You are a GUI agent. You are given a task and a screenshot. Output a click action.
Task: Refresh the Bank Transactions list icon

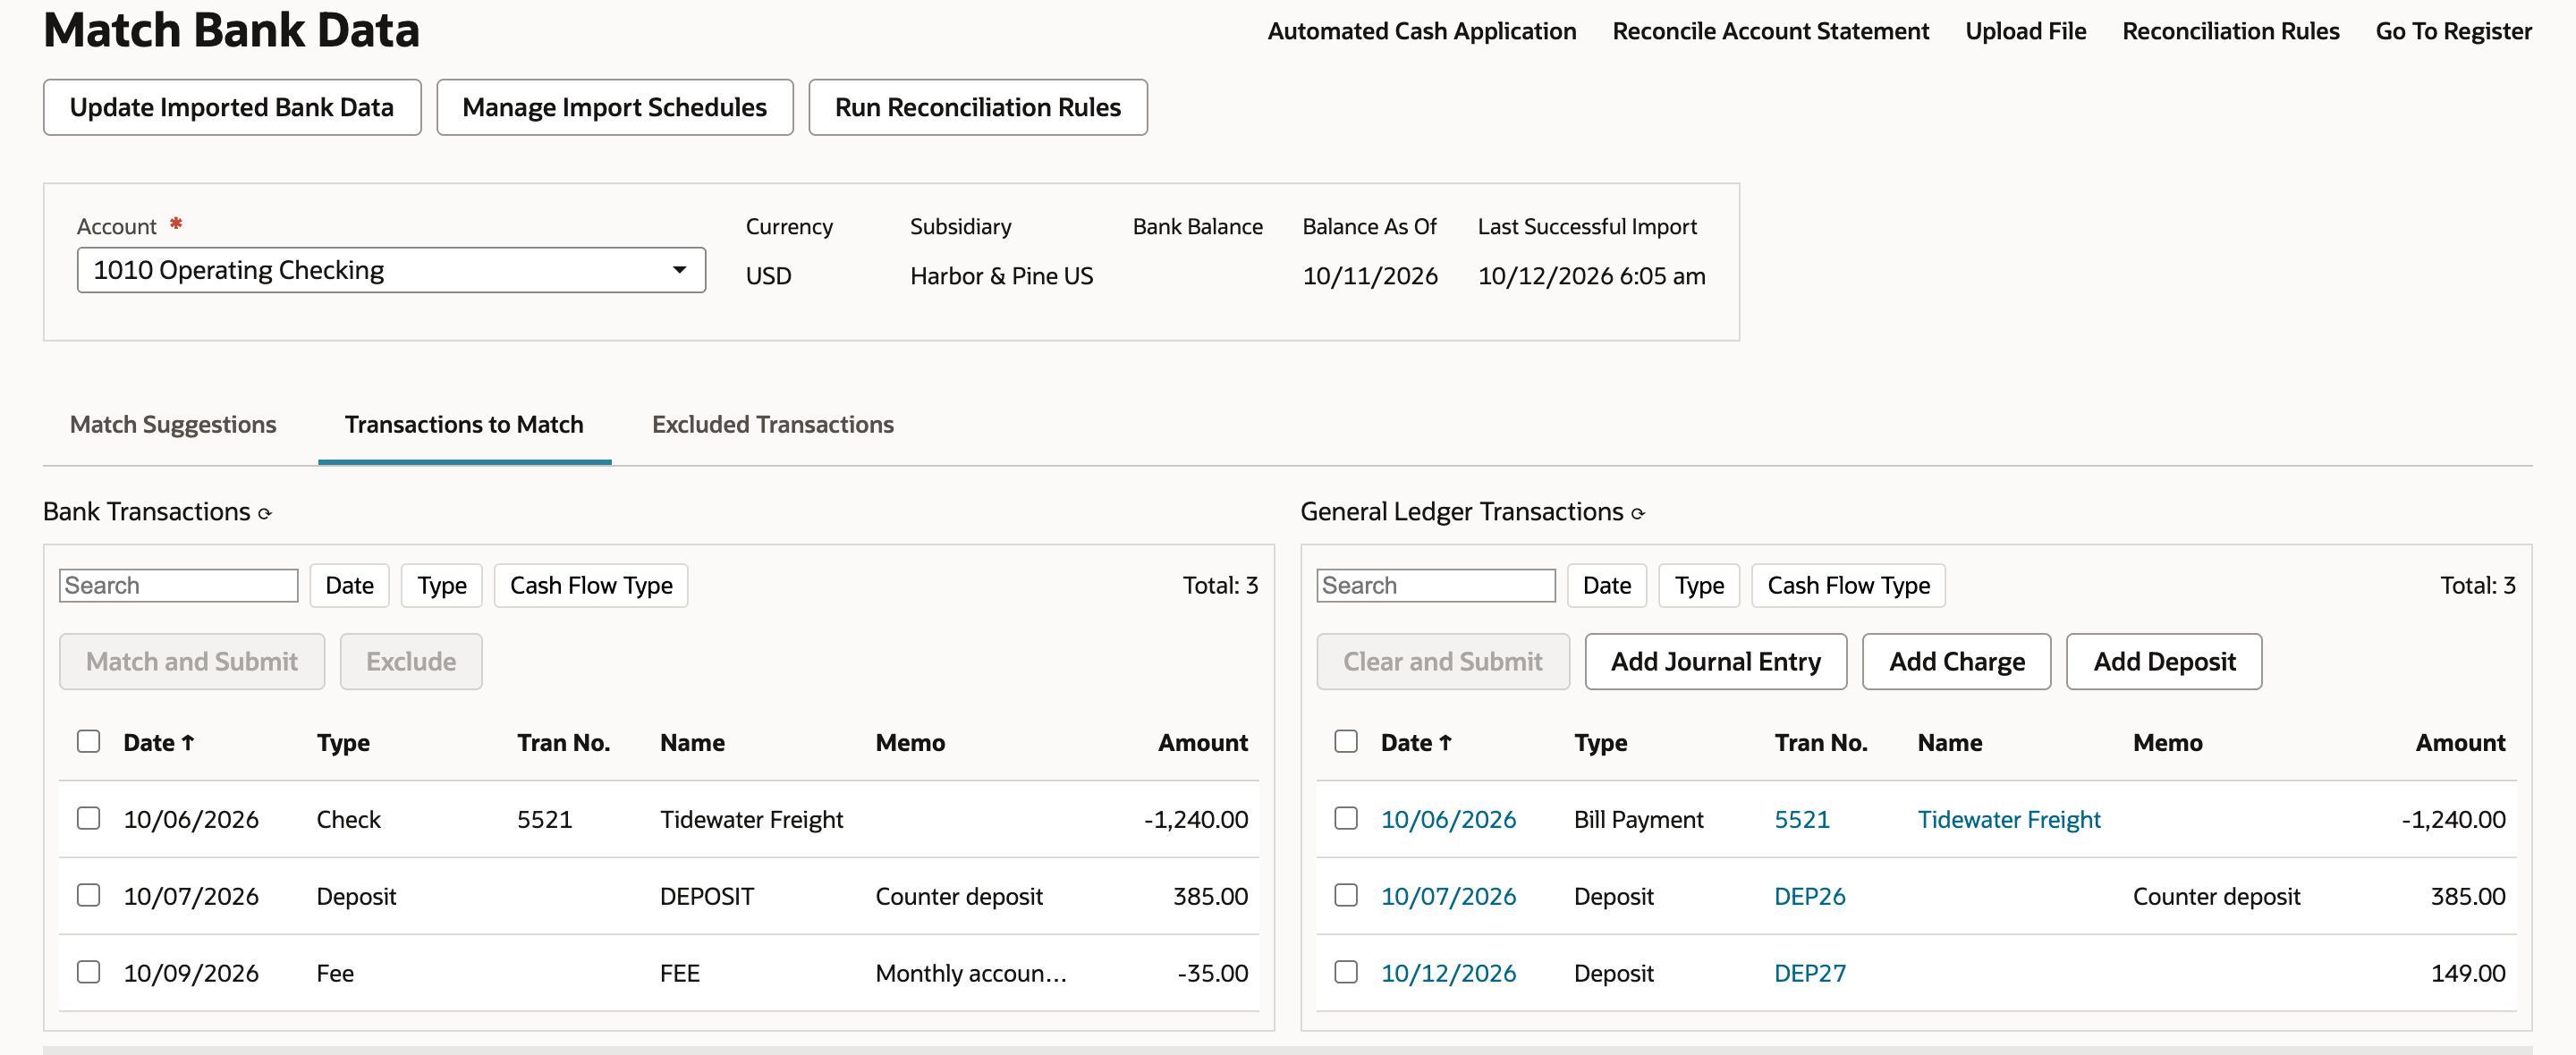coord(265,514)
